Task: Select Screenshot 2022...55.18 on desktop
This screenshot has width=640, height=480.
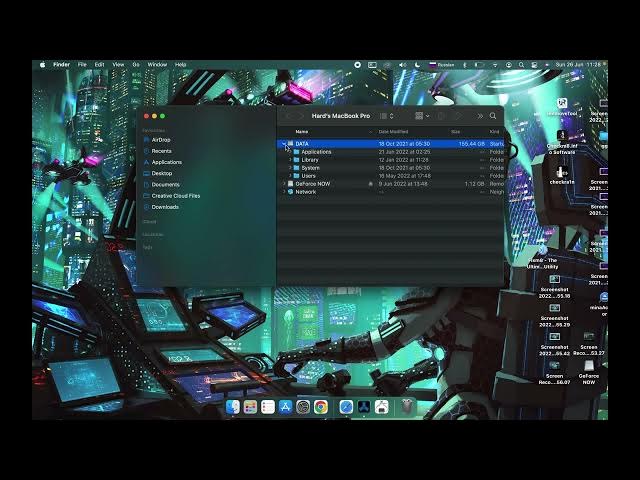Action: tap(554, 286)
